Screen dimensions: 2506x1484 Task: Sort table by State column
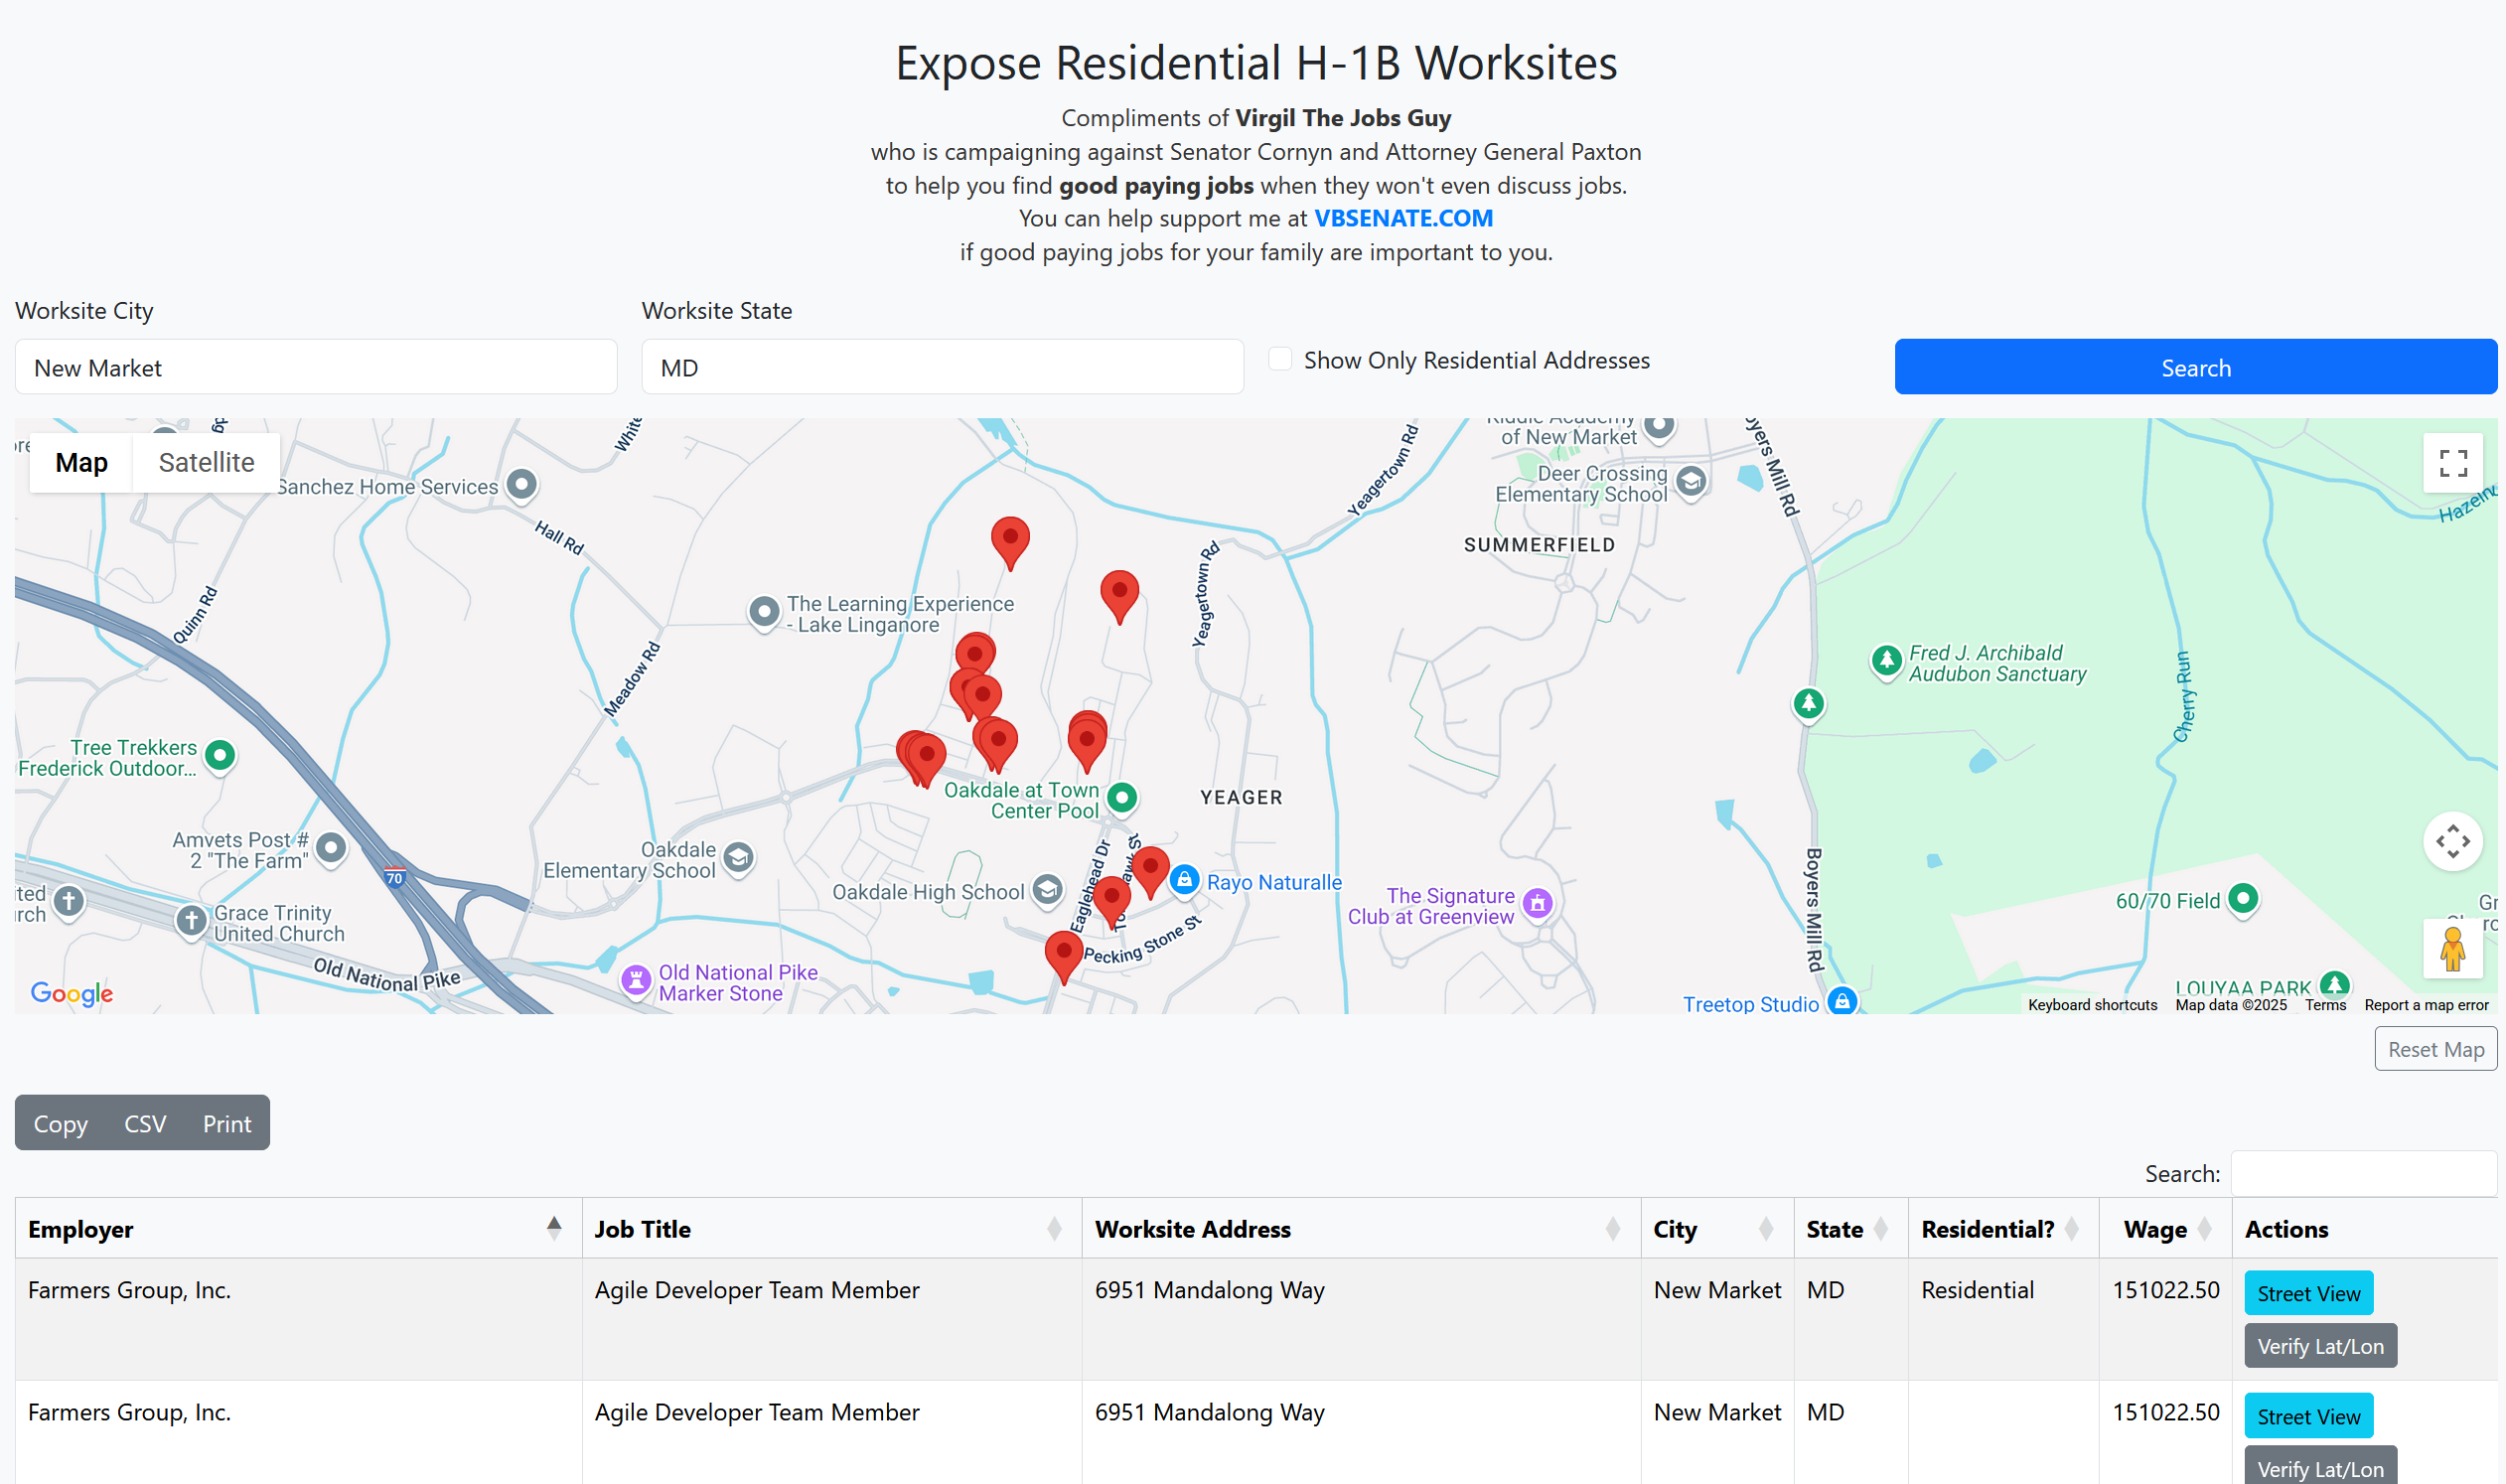1850,1228
